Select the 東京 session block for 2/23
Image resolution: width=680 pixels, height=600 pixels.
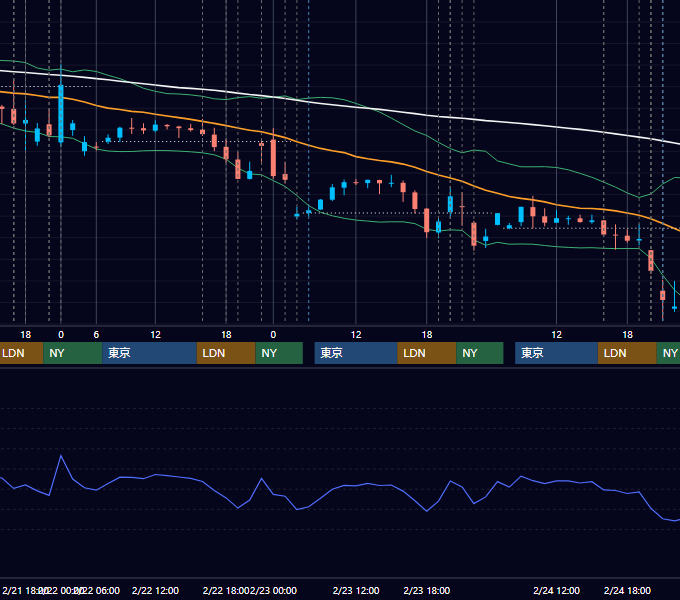point(356,353)
